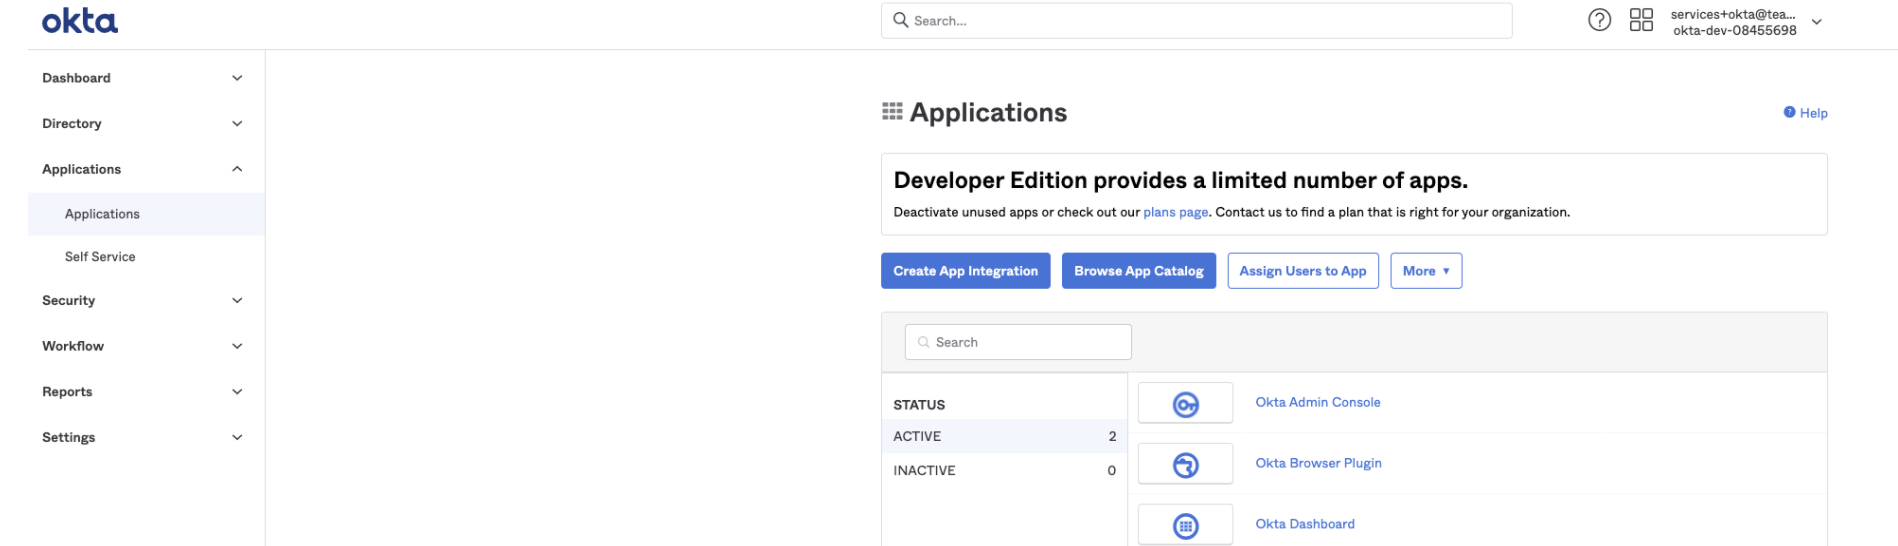Screen dimensions: 1898x546
Task: Click the Okta Dashboard app icon
Action: point(1185,525)
